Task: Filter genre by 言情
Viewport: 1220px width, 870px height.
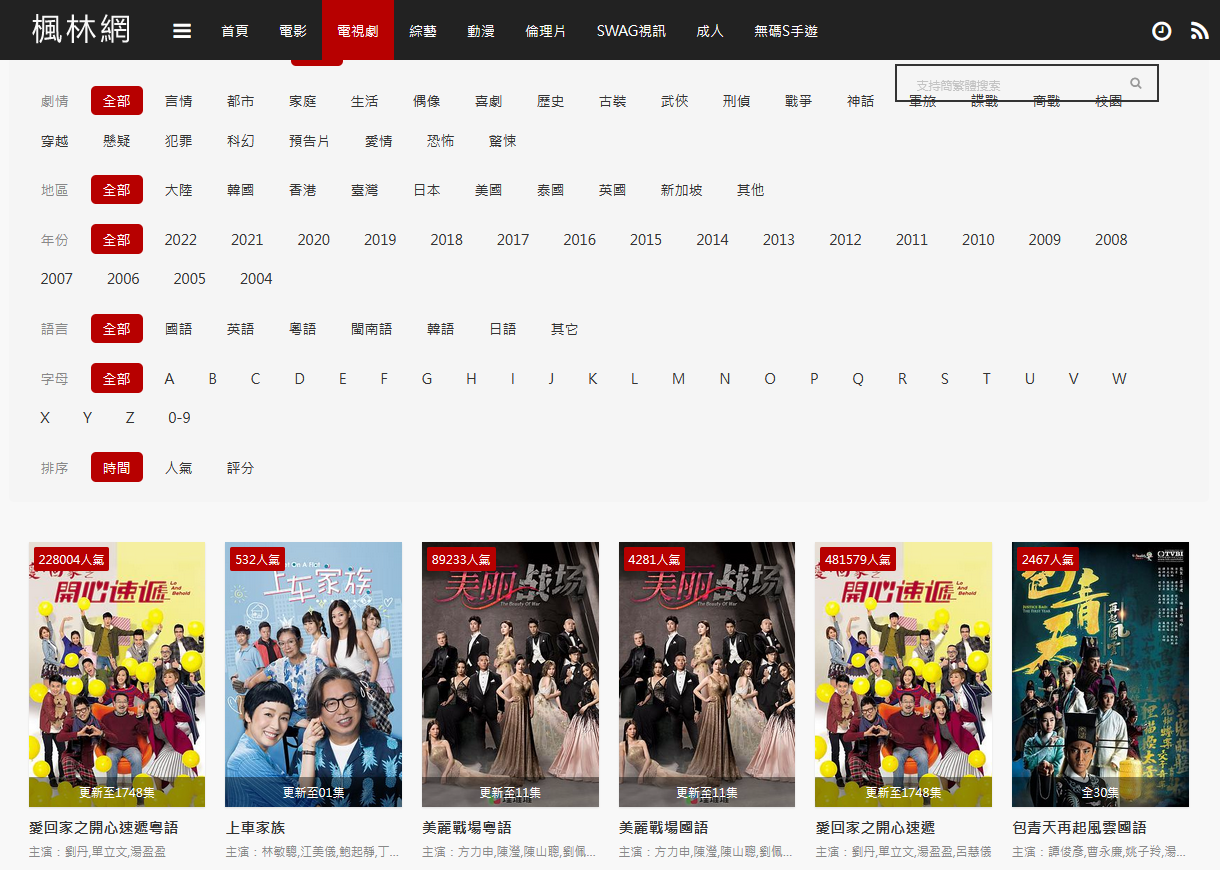Action: (179, 101)
